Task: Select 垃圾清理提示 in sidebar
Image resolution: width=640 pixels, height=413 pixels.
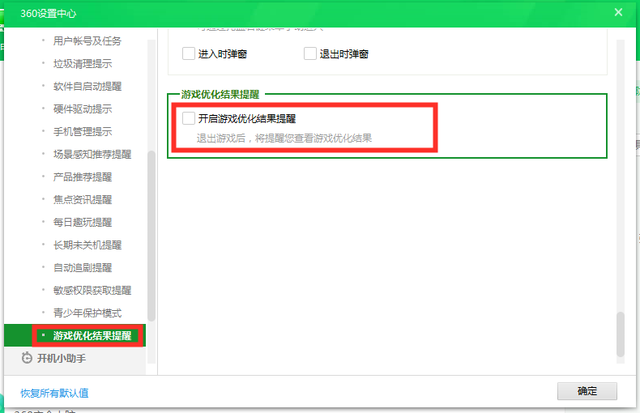Action: 82,64
